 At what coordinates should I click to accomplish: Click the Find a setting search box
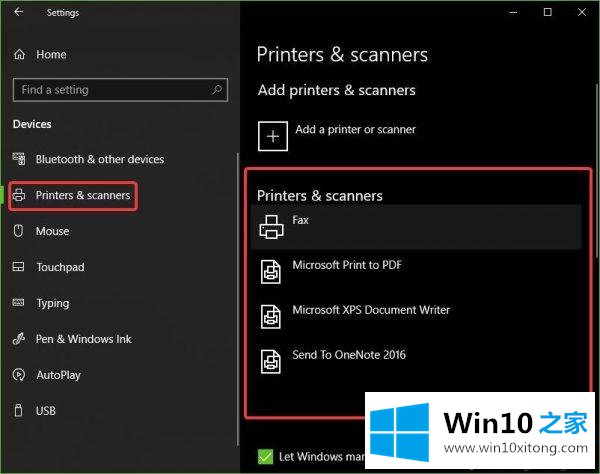[x=120, y=90]
